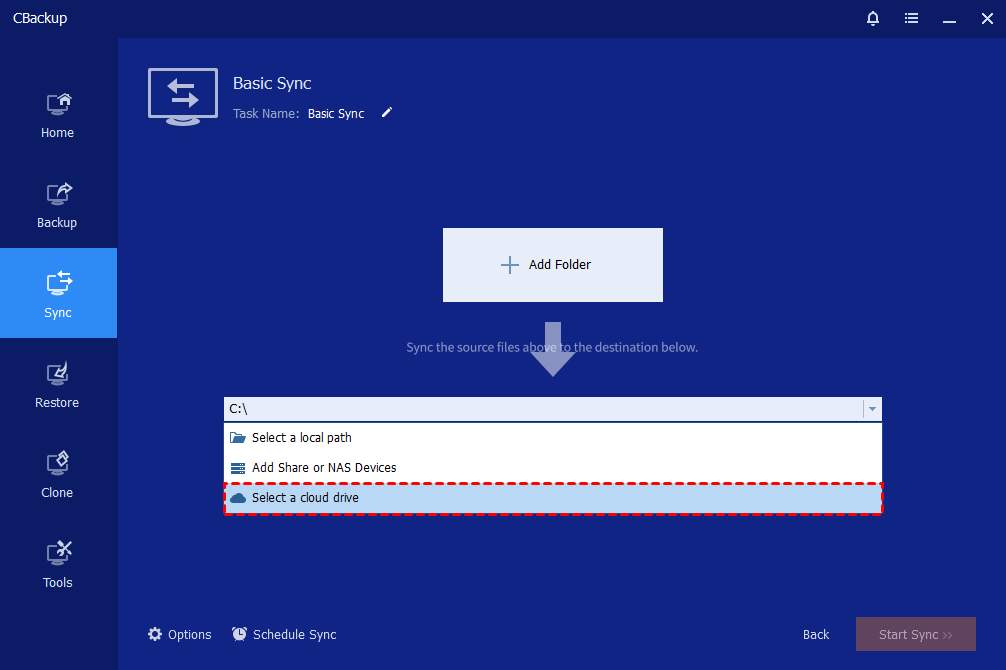
Task: Select the Sync sidebar icon
Action: point(58,293)
